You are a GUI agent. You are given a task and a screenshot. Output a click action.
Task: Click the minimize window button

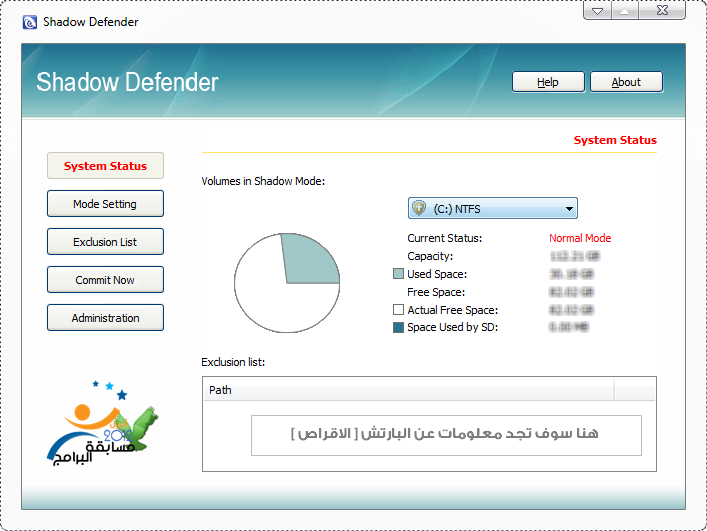tap(597, 13)
